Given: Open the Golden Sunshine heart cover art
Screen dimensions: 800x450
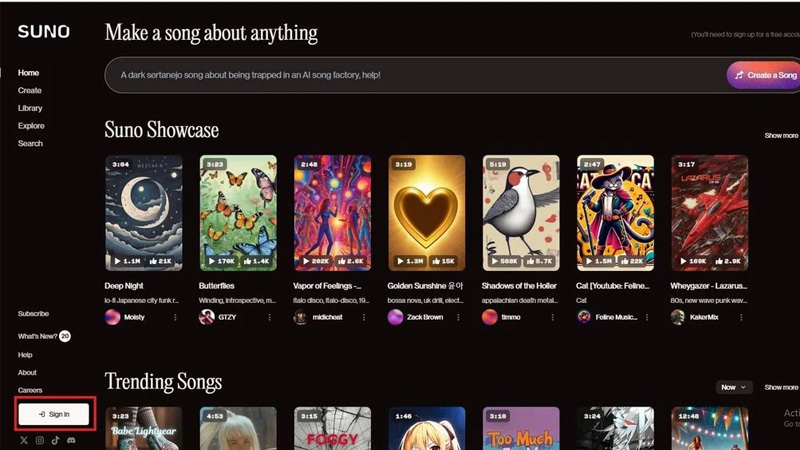Looking at the screenshot, I should [427, 213].
